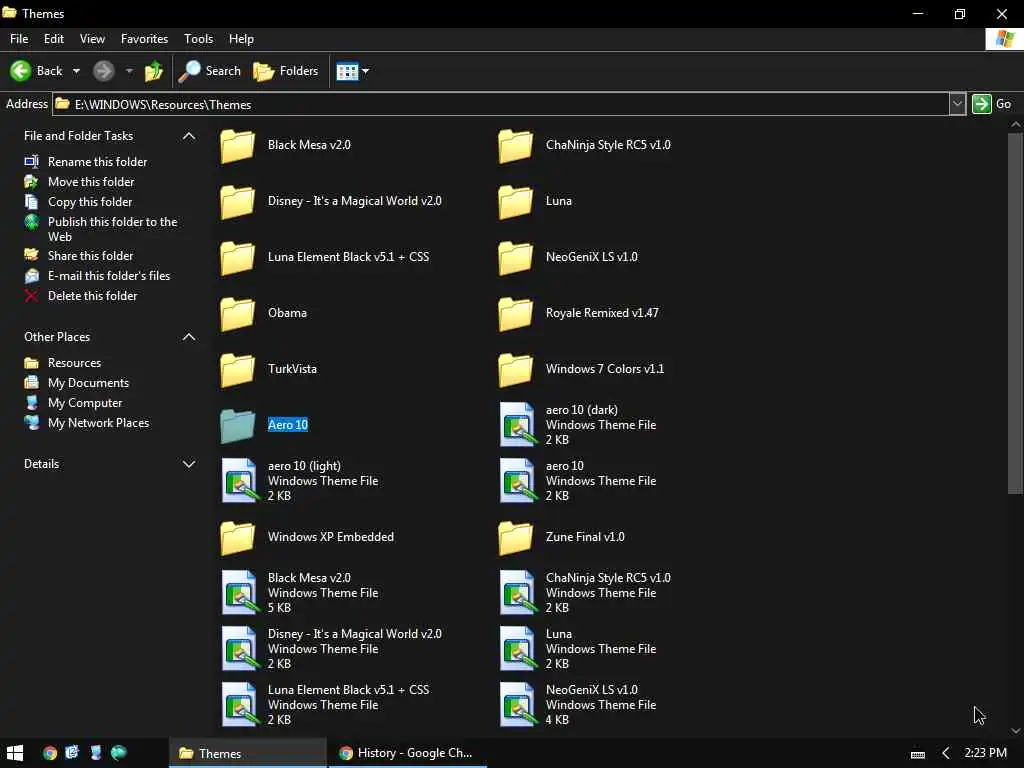Image resolution: width=1024 pixels, height=768 pixels.
Task: Select NeoGeniX LS v1.0 theme file icon
Action: pyautogui.click(x=517, y=705)
